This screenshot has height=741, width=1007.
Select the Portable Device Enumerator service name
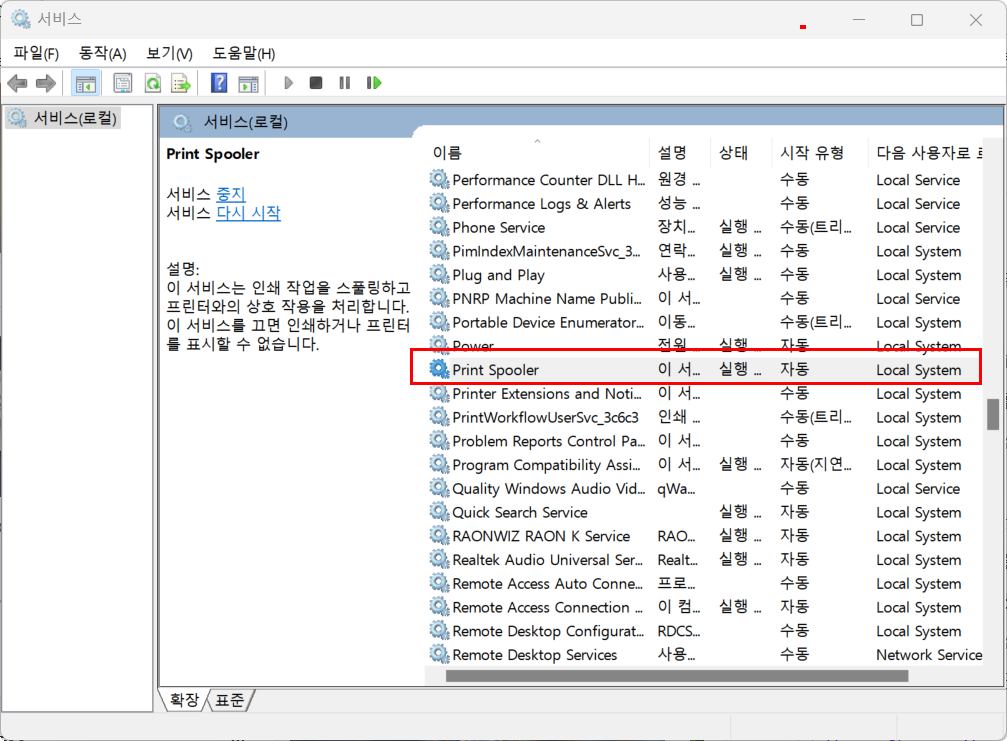tap(548, 322)
